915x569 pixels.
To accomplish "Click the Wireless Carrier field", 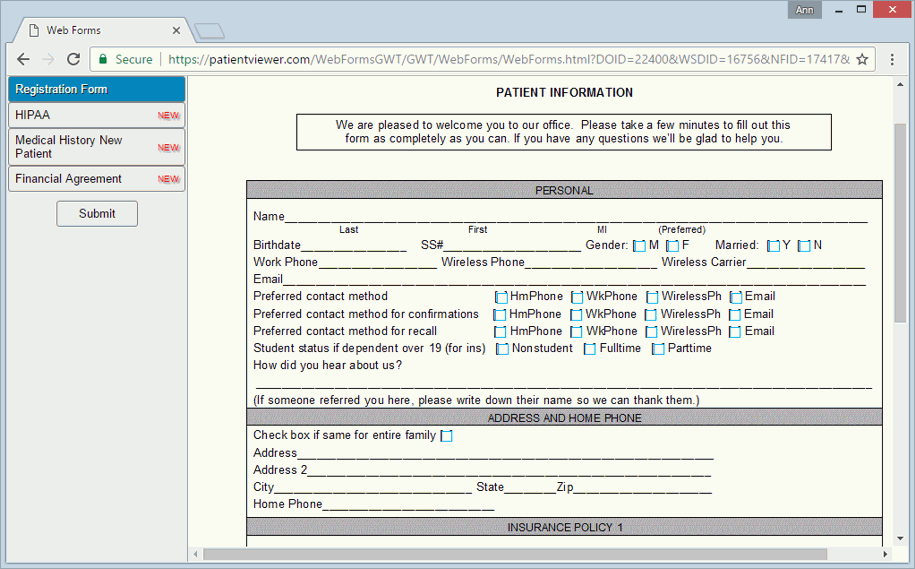I will 806,262.
